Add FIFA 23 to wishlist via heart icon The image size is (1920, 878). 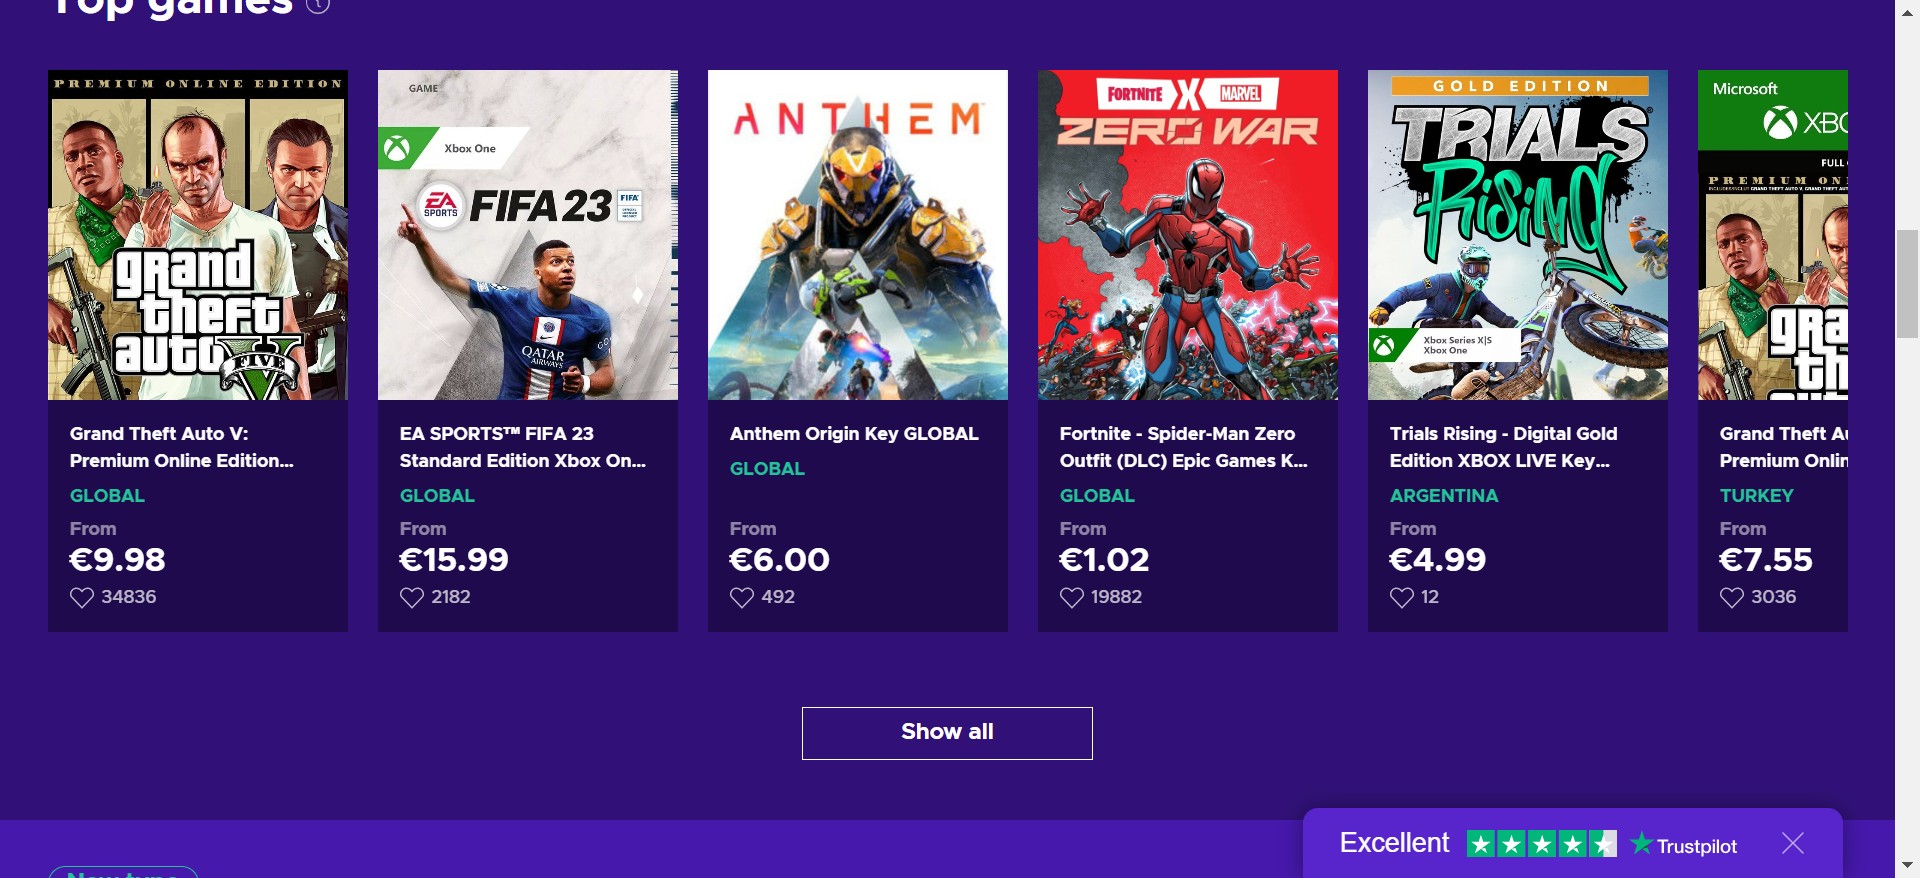pos(412,598)
